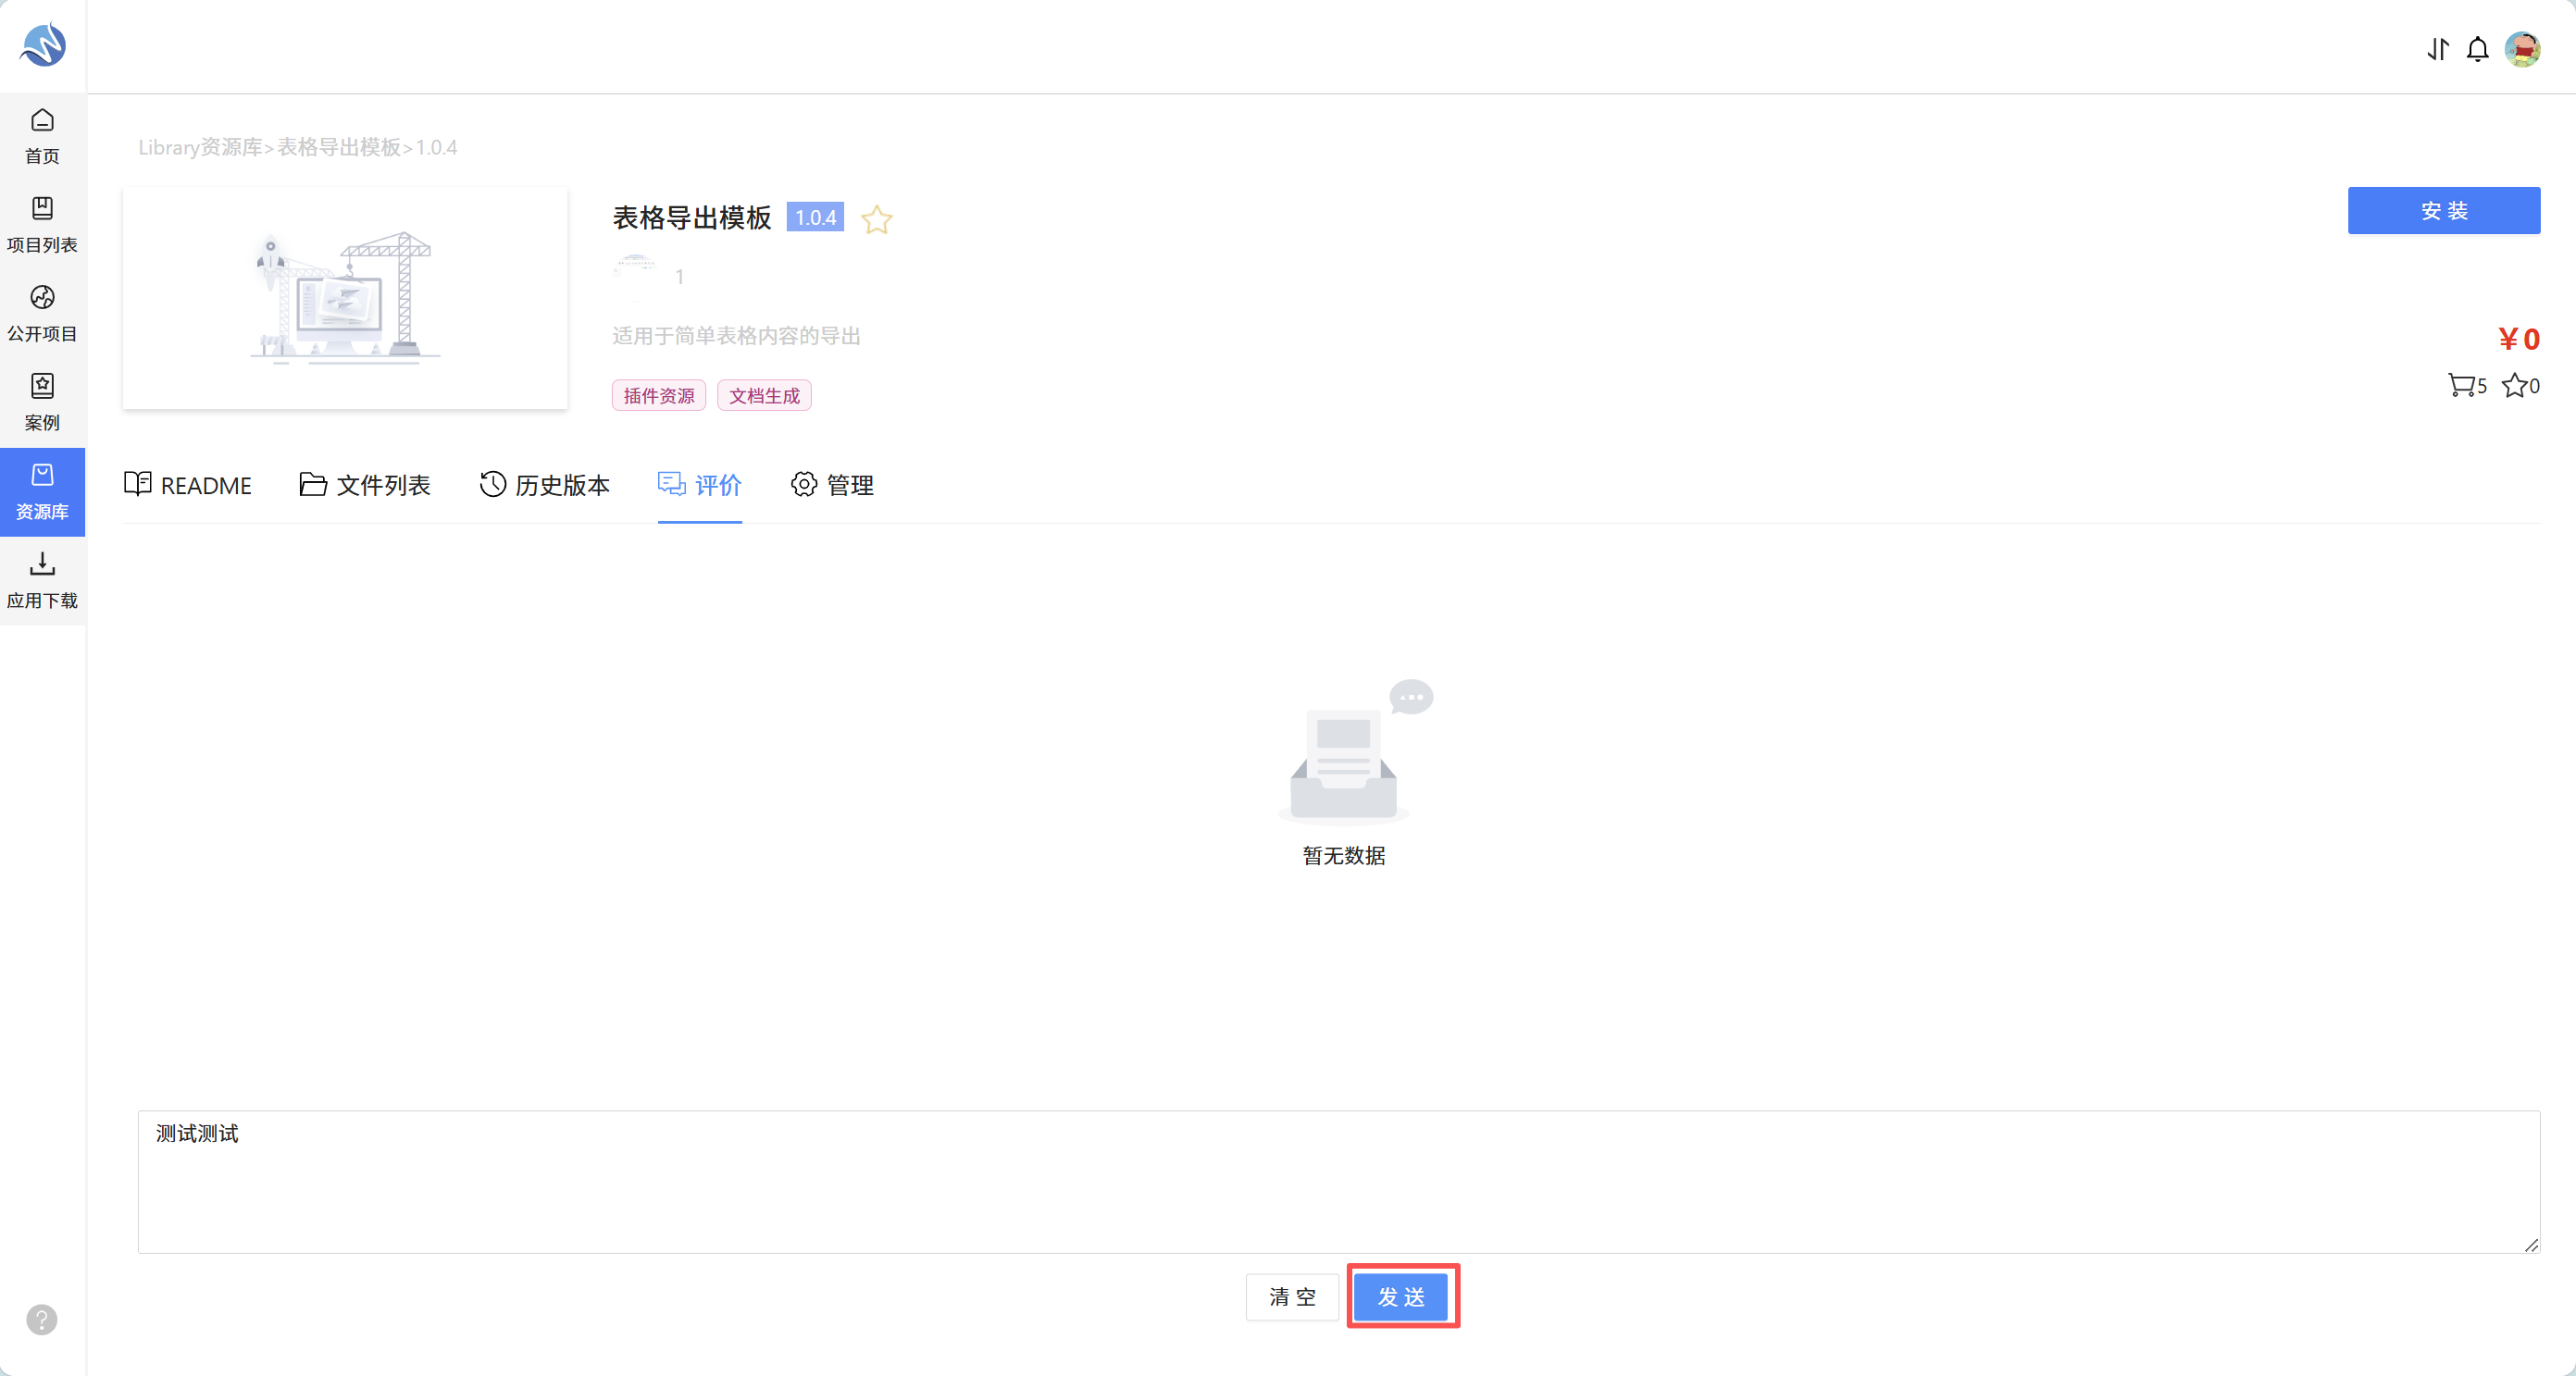Switch to the README tab

pos(188,485)
